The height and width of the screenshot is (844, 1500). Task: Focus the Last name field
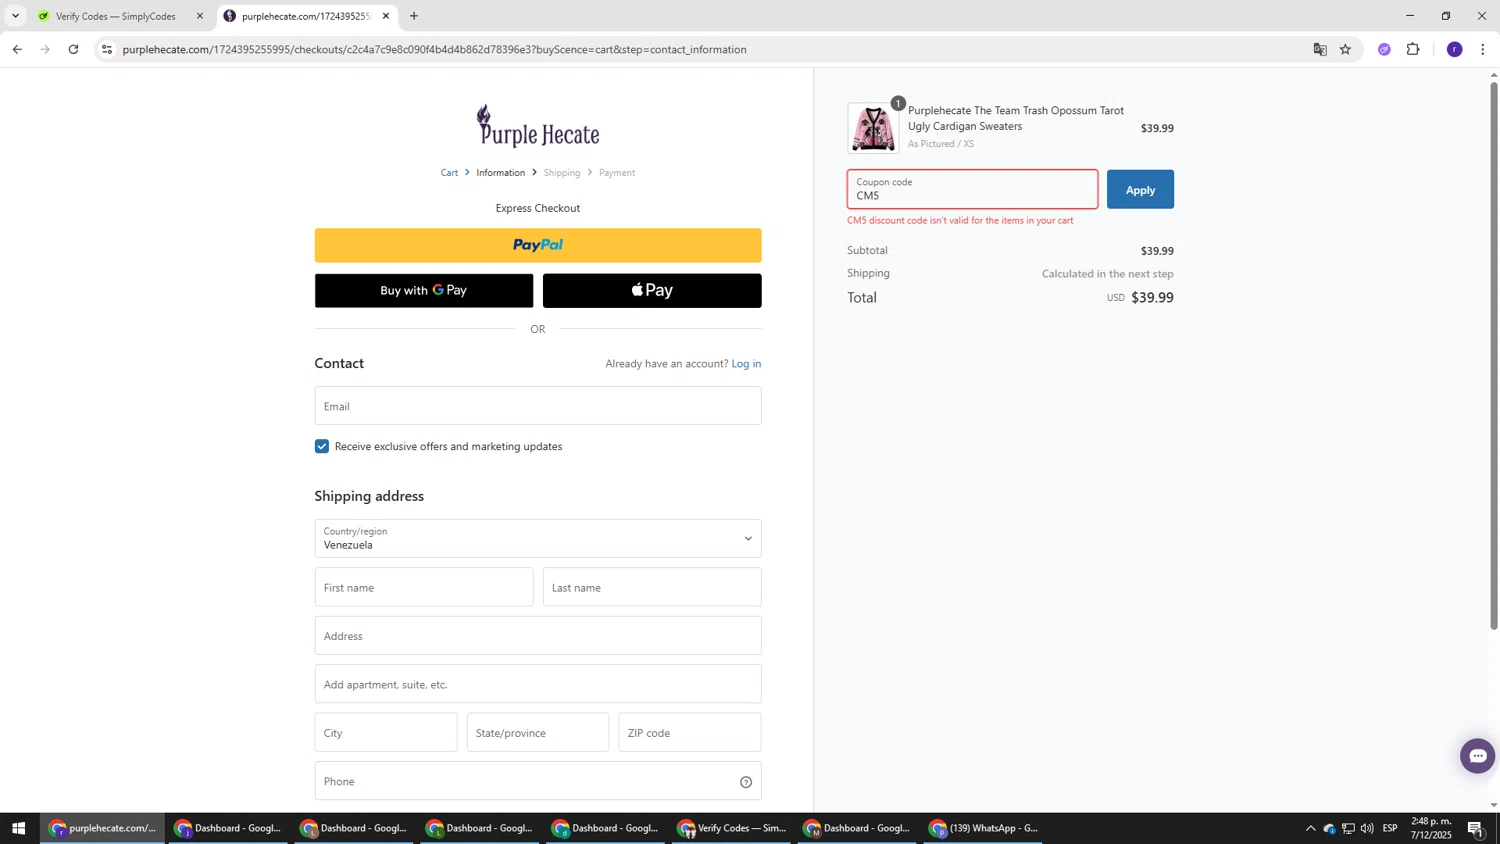652,588
